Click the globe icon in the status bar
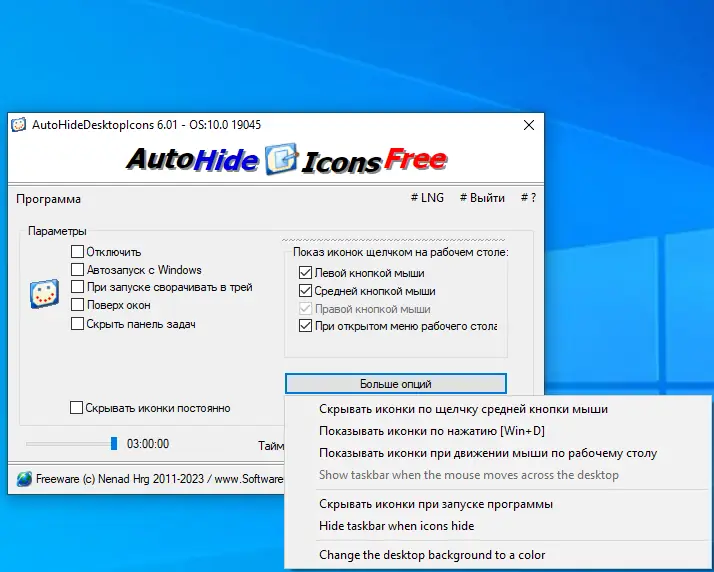The height and width of the screenshot is (572, 714). click(24, 479)
